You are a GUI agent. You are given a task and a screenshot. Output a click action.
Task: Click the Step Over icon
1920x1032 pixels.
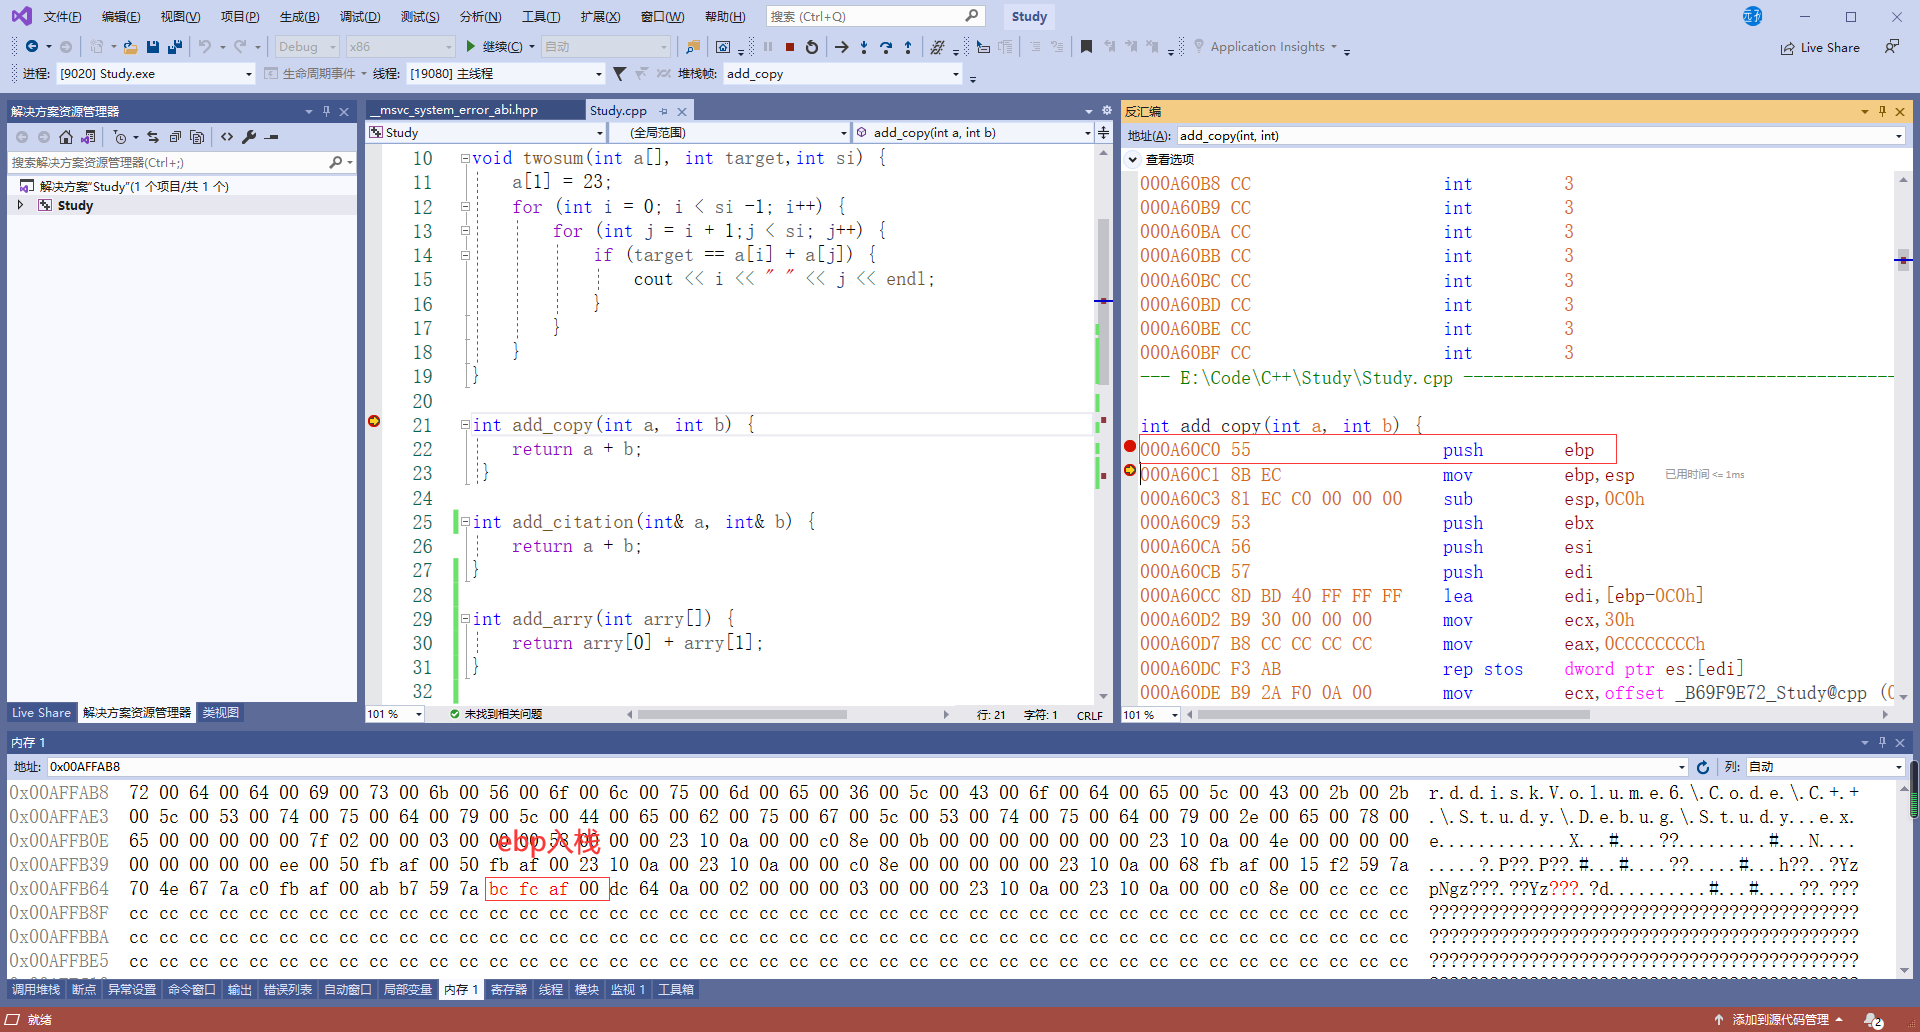pos(886,47)
